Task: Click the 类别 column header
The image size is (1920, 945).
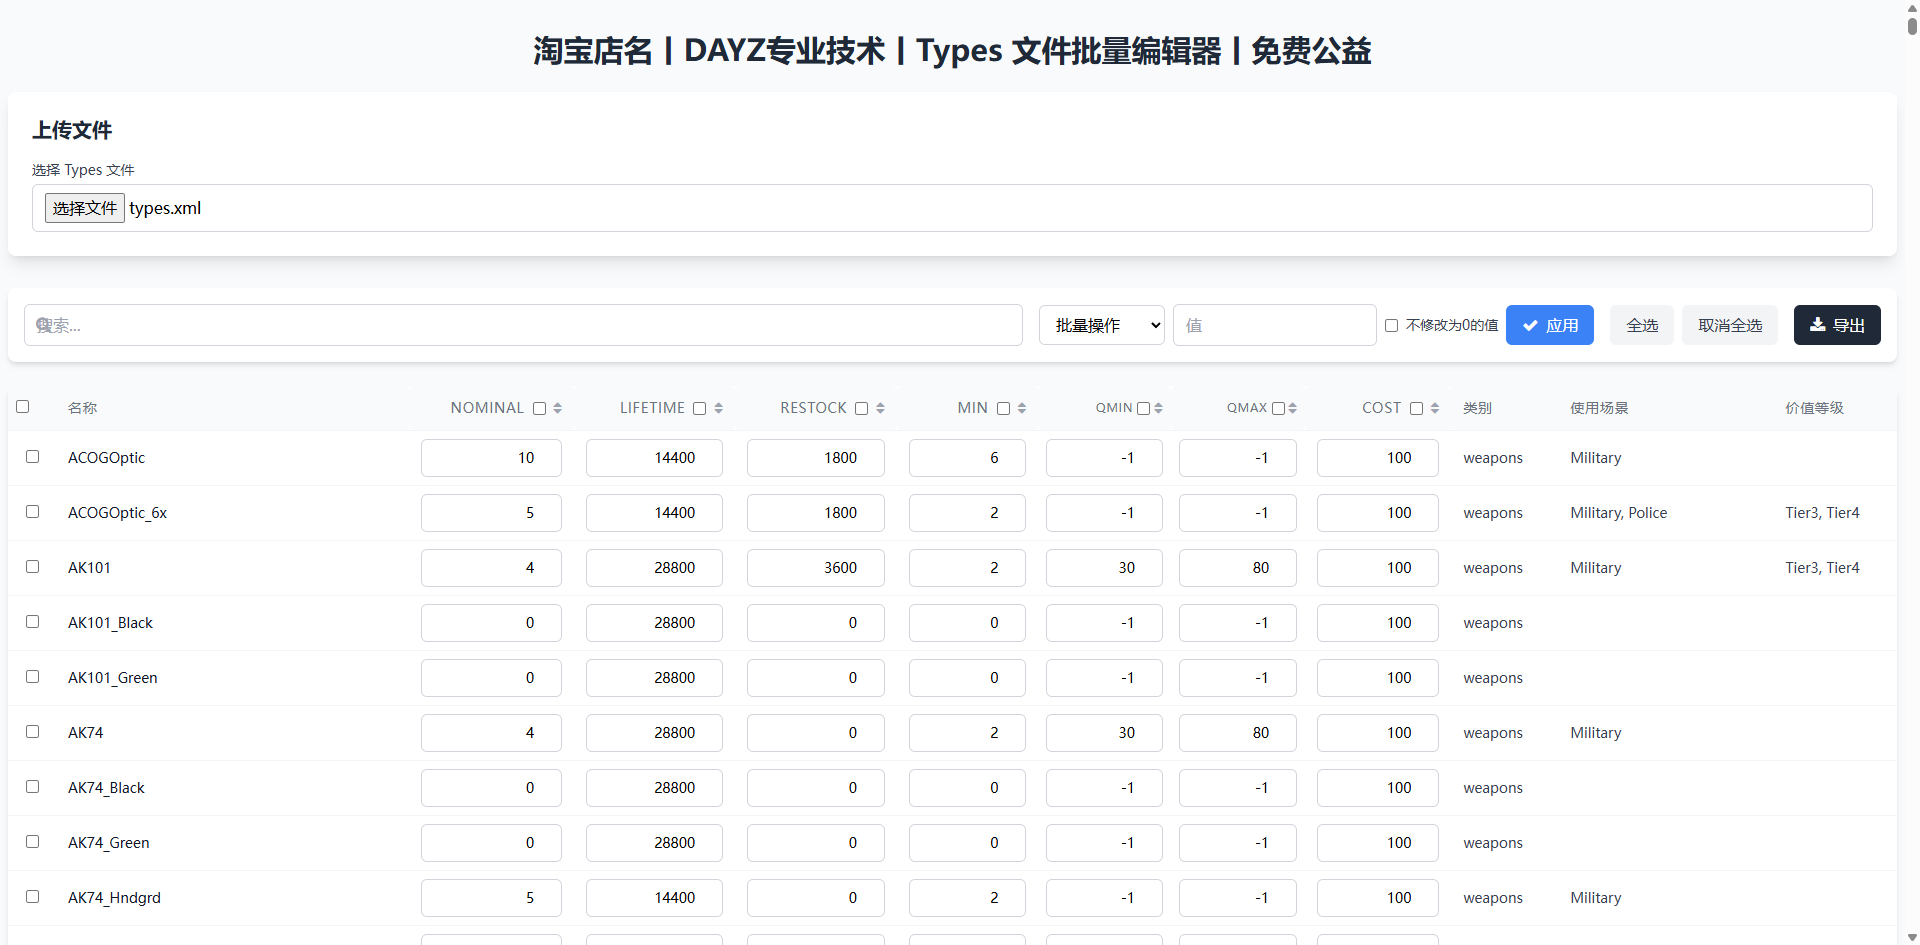Action: pos(1477,408)
